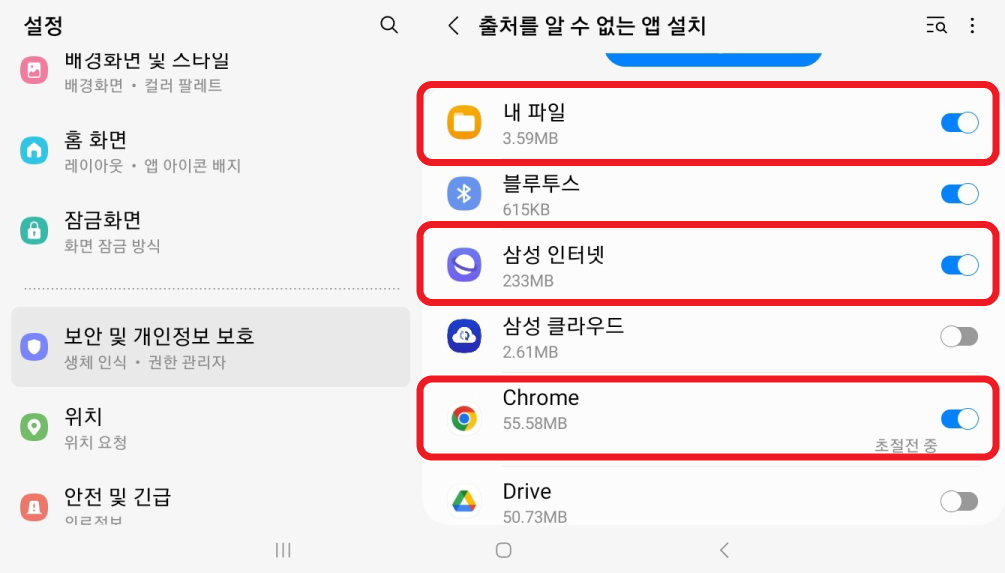
Task: Open the three-dot more options menu
Action: (973, 26)
